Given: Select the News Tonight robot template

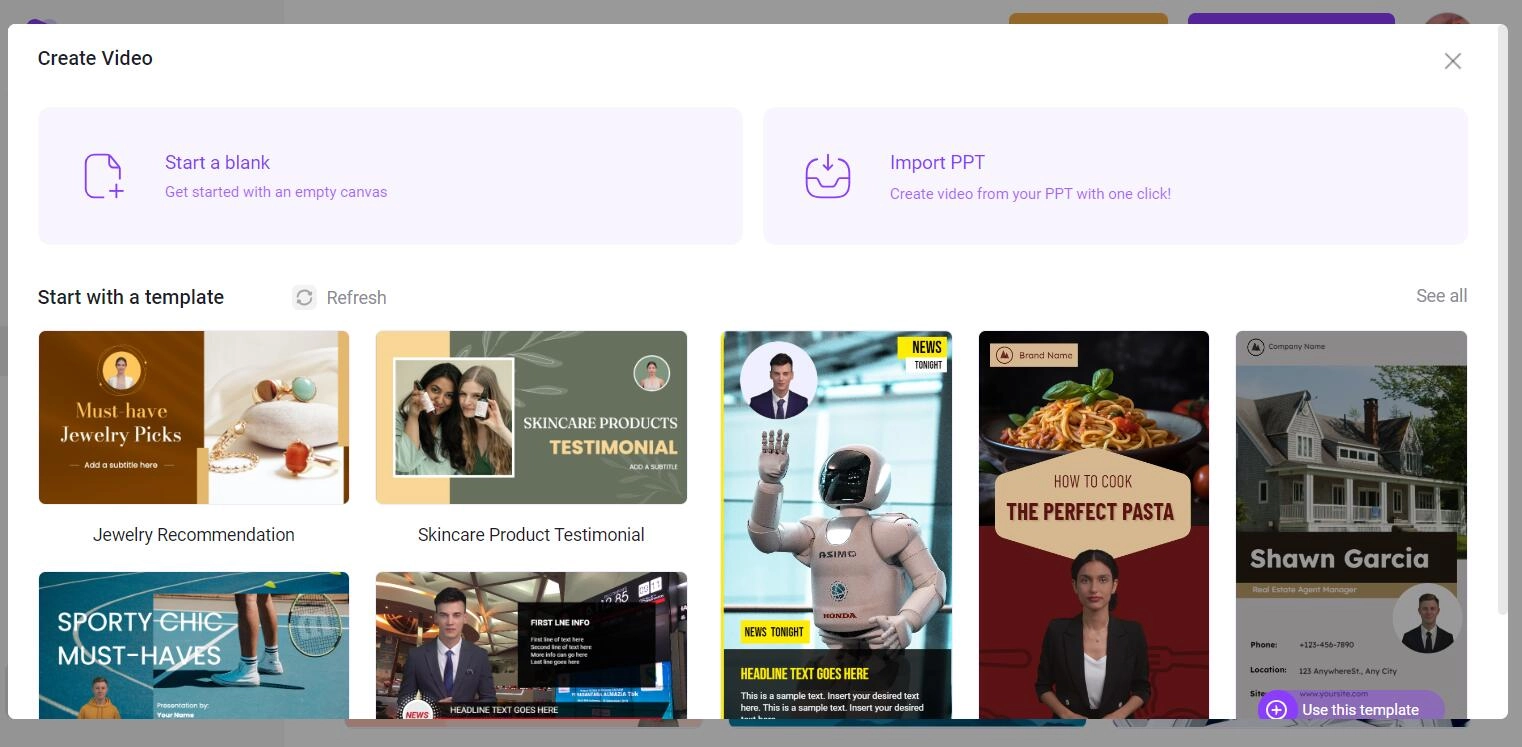Looking at the screenshot, I should click(x=836, y=525).
